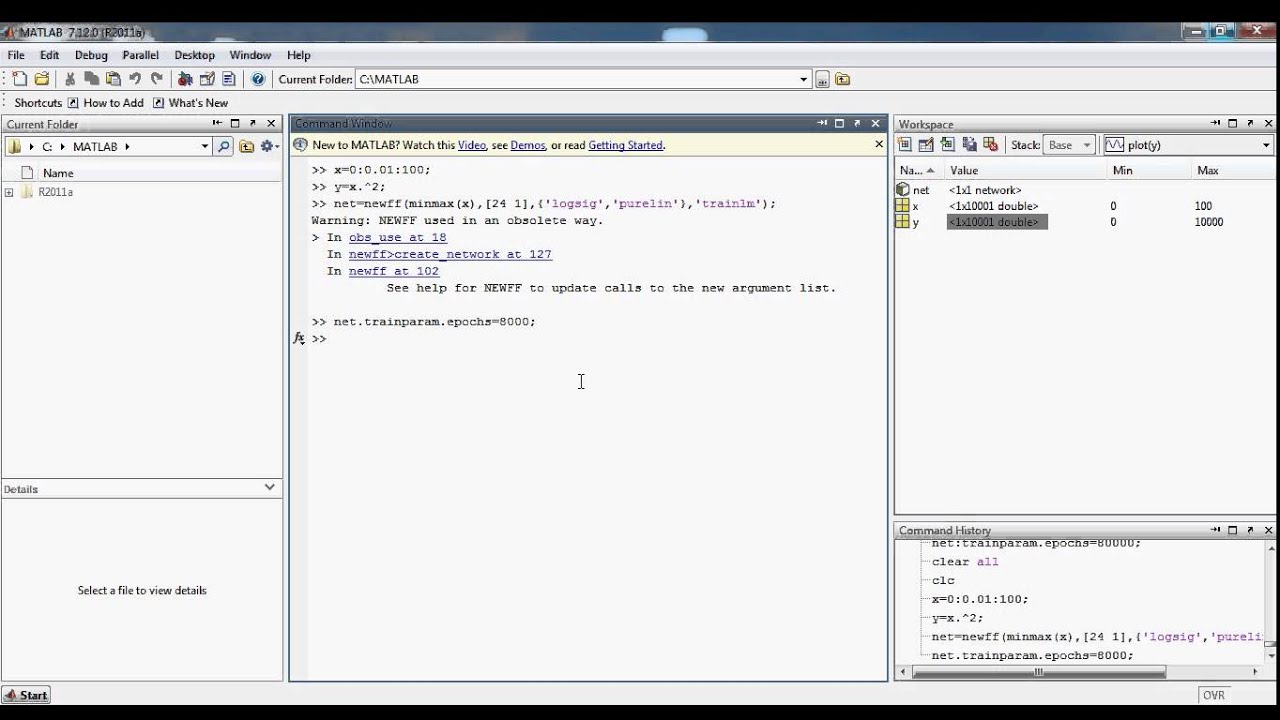Search the Current Folder with magnifier icon
Screen dimensions: 1280x720
(x=224, y=146)
